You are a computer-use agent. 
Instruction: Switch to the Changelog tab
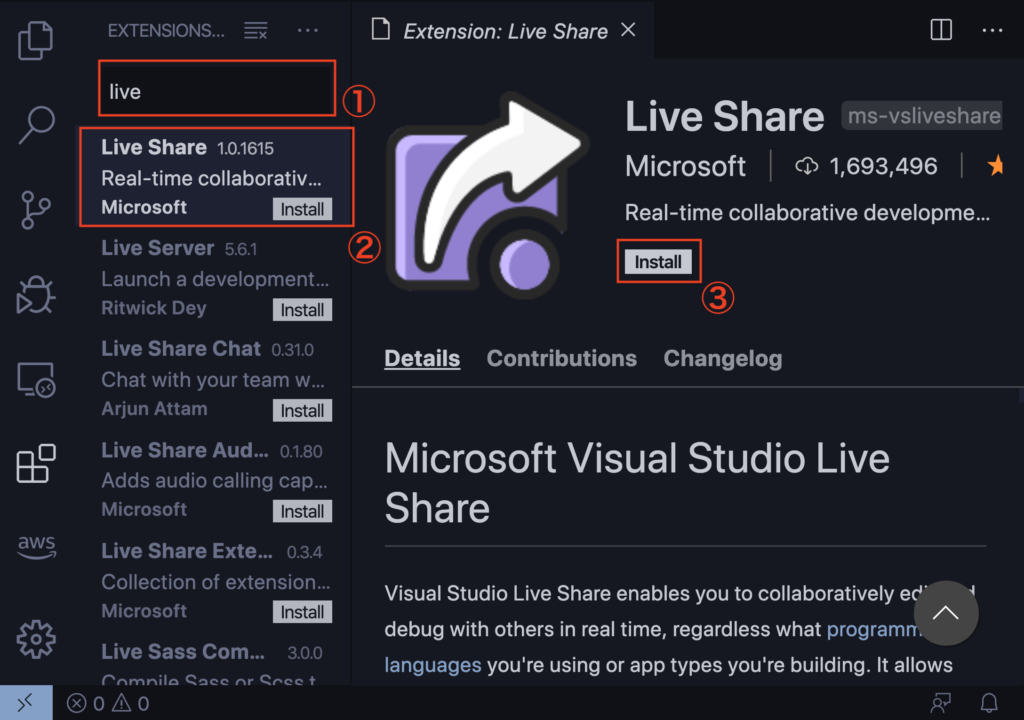722,358
